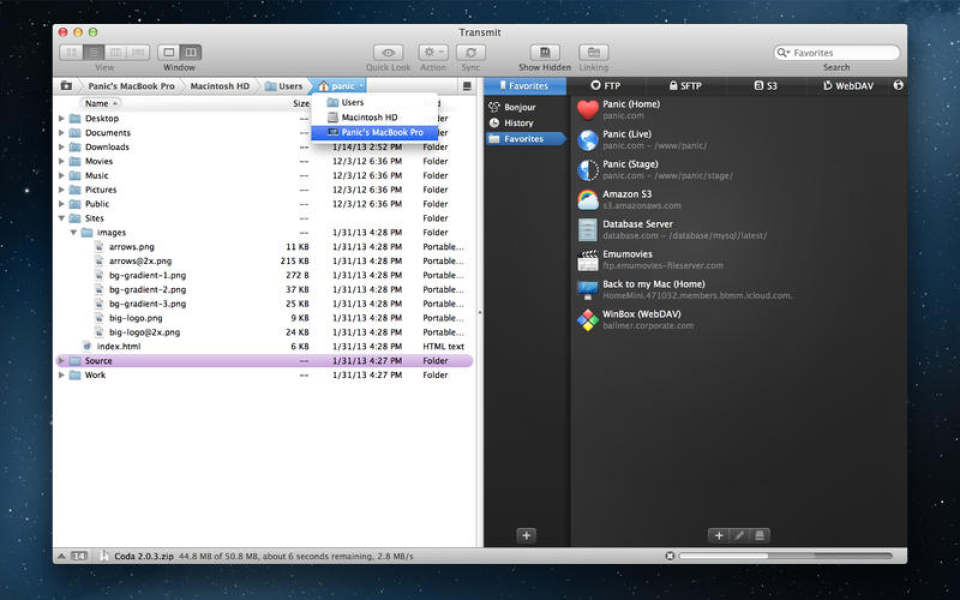Expand the Pictures folder

click(x=61, y=190)
